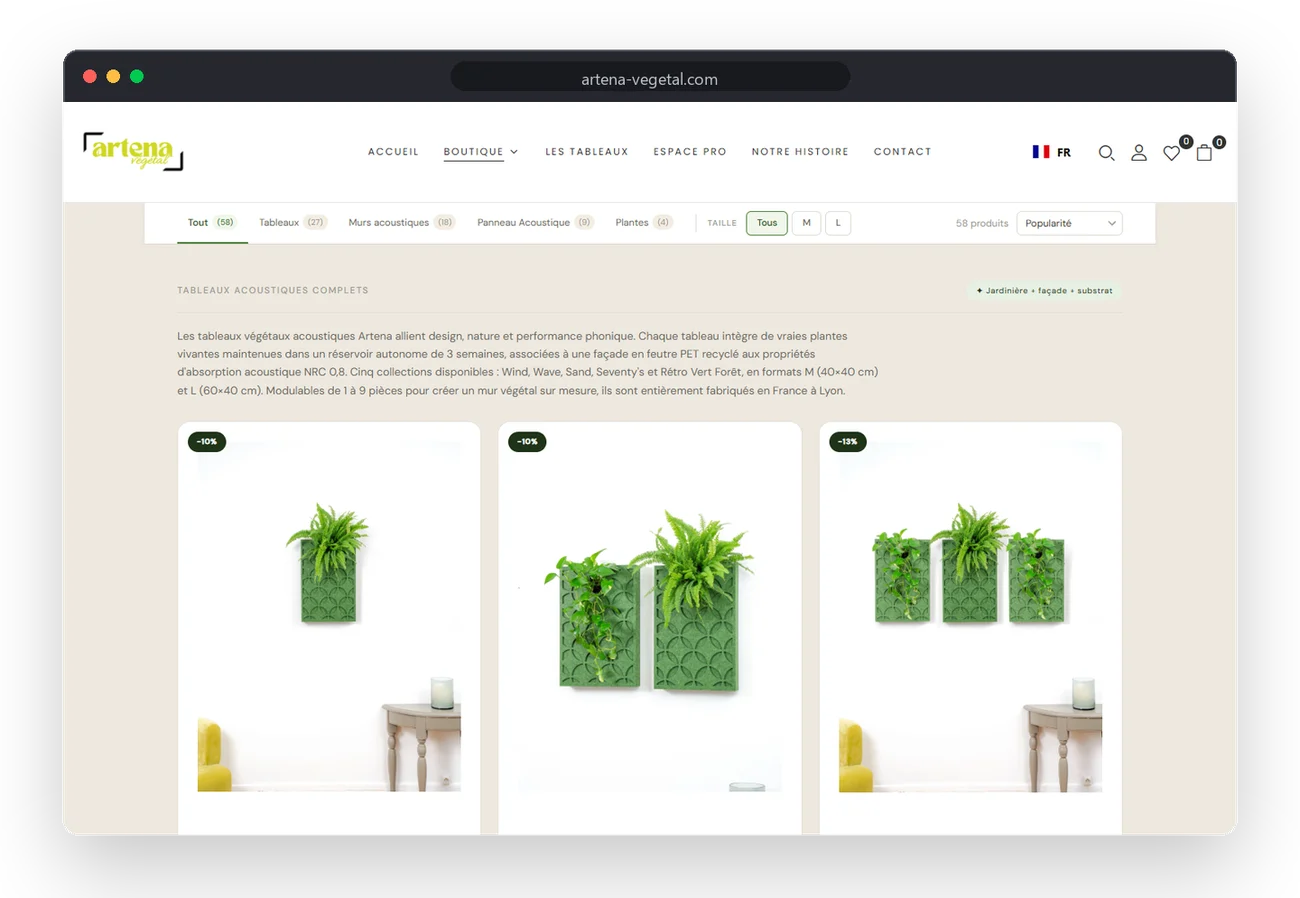Click the French flag language icon
This screenshot has width=1300, height=898.
1041,152
